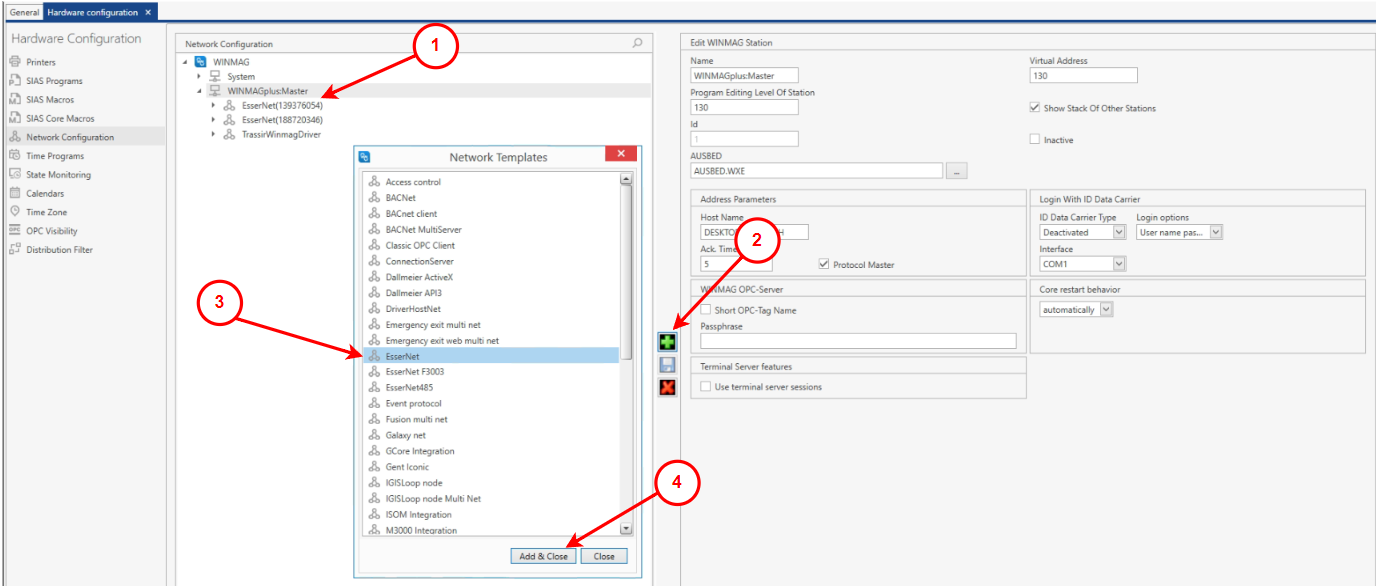Enable Short OPC-Tag Name checkbox
Viewport: 1376px width, 586px height.
(x=706, y=310)
